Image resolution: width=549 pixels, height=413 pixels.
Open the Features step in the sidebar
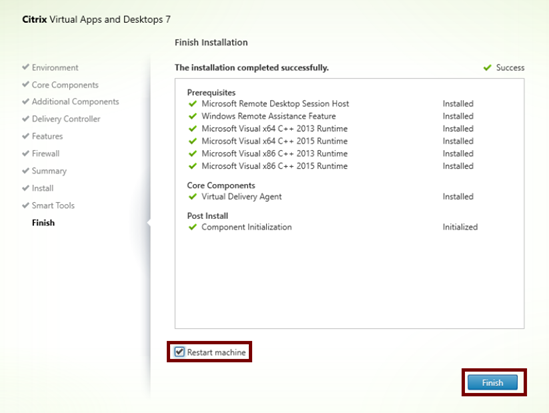coord(47,136)
